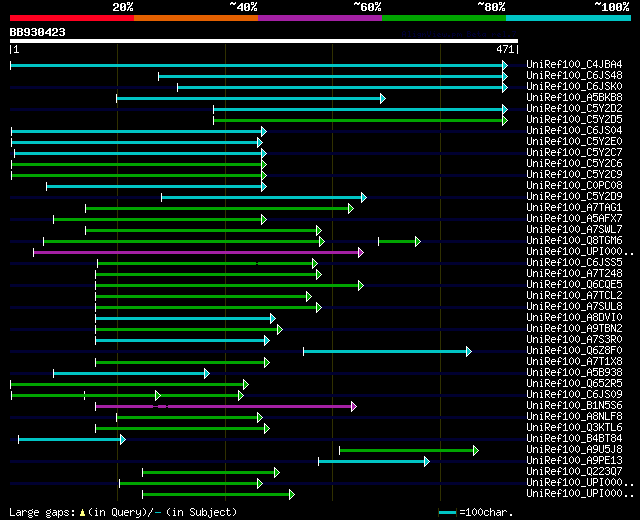Select the UniRef100_A7SWL7 label
Viewport: 640px width, 520px height.
[574, 230]
